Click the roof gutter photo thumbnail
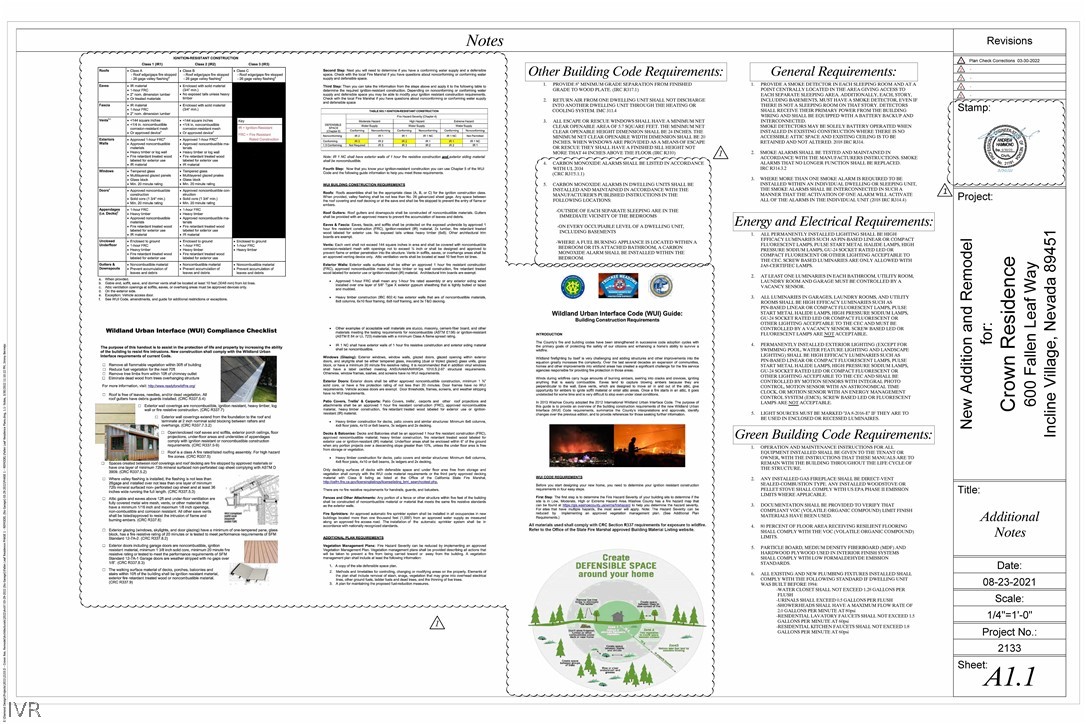This screenshot has height=724, width=1086. pyautogui.click(x=248, y=379)
